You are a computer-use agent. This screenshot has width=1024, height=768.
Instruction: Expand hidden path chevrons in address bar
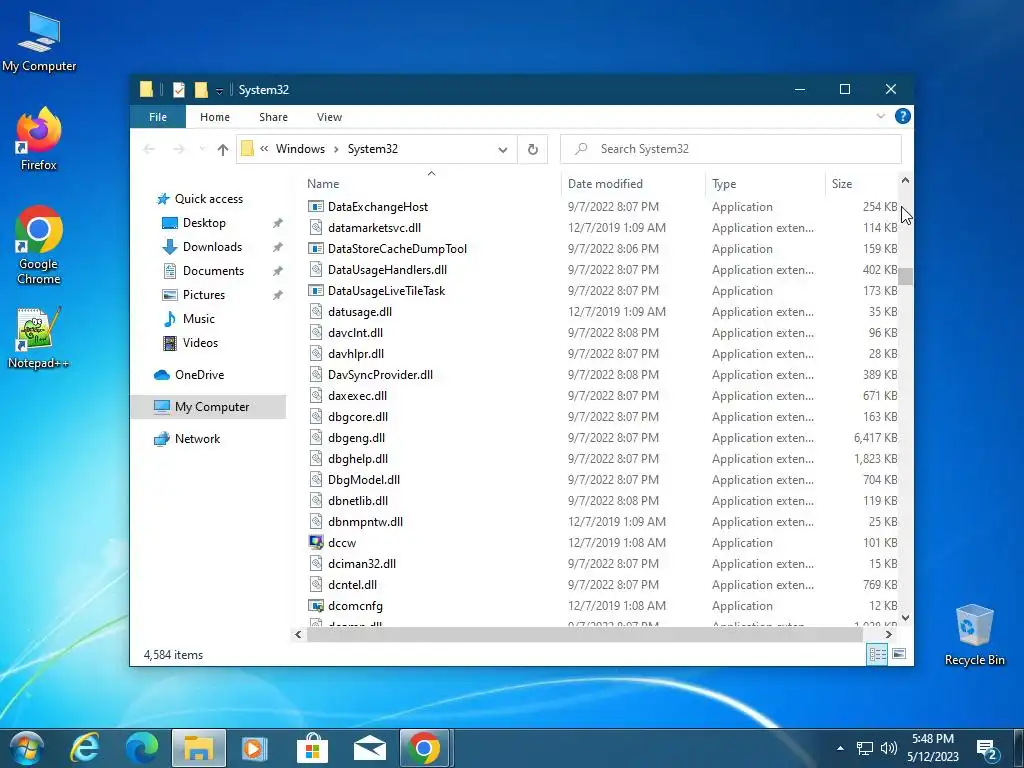pyautogui.click(x=264, y=149)
